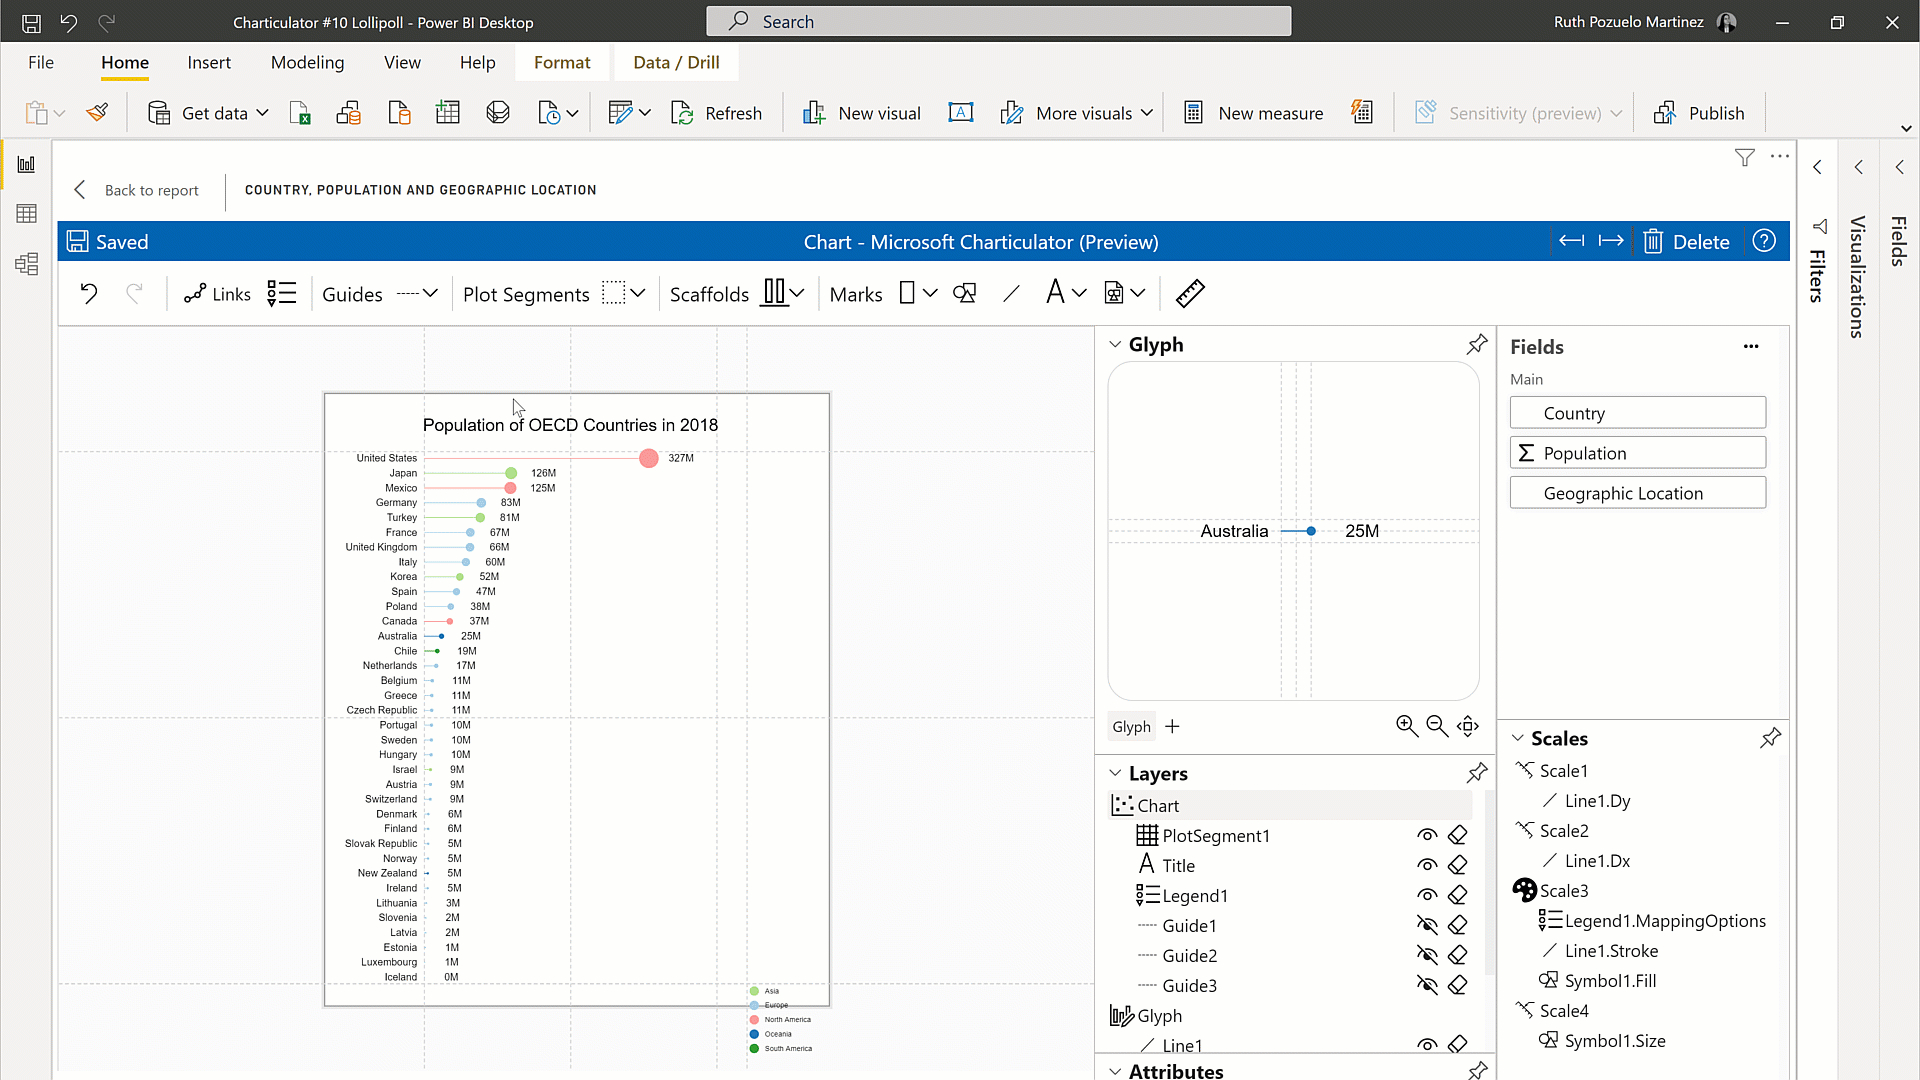
Task: Open the Plot Segments dropdown
Action: coord(637,293)
